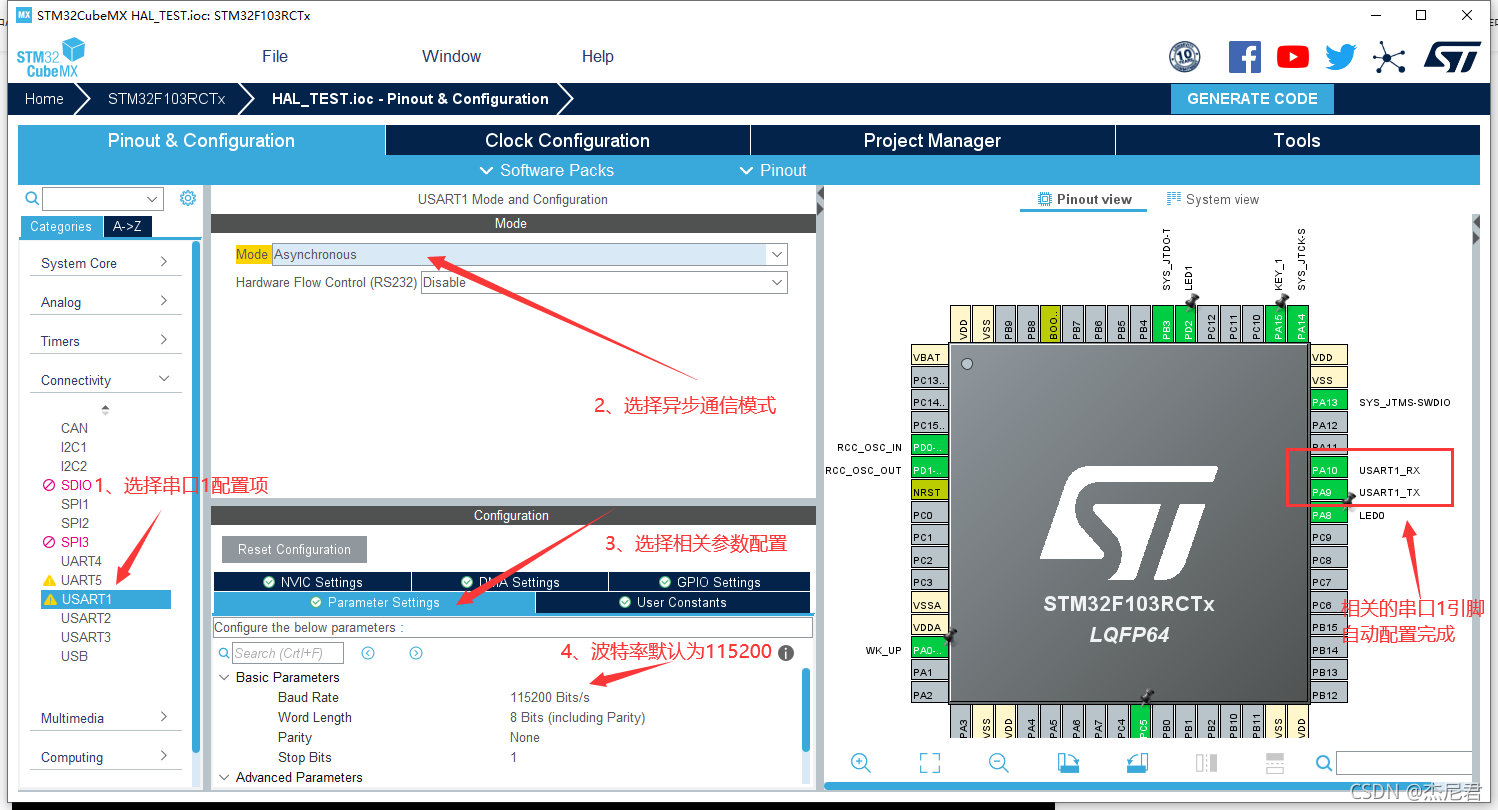Viewport: 1498px width, 810px height.
Task: Switch to Project Manager tab
Action: point(932,140)
